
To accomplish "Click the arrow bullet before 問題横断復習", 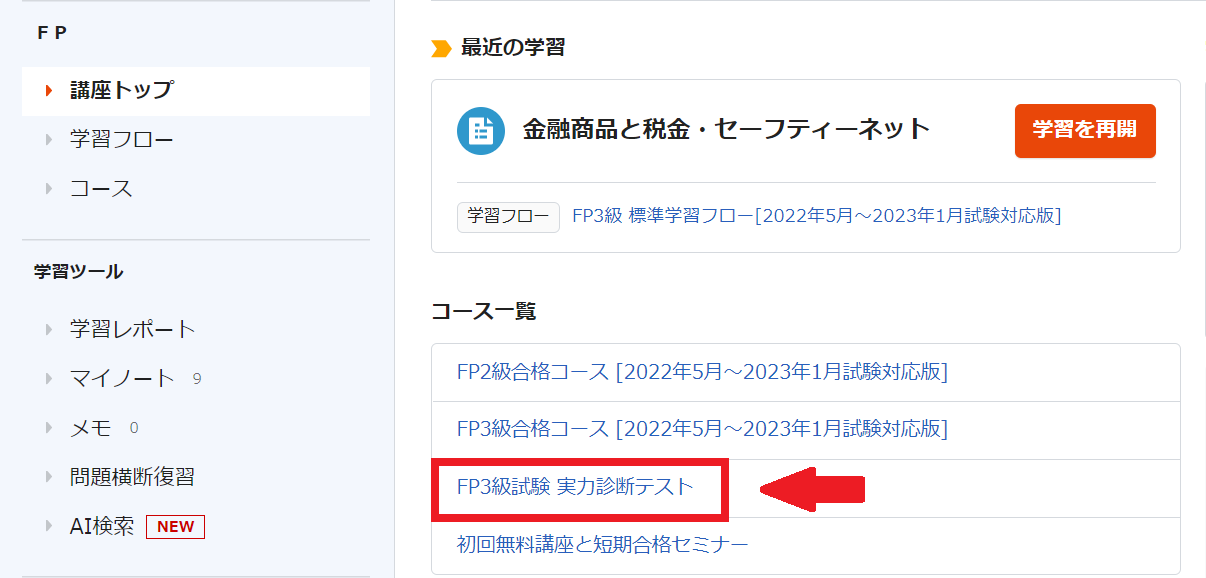I will (49, 477).
